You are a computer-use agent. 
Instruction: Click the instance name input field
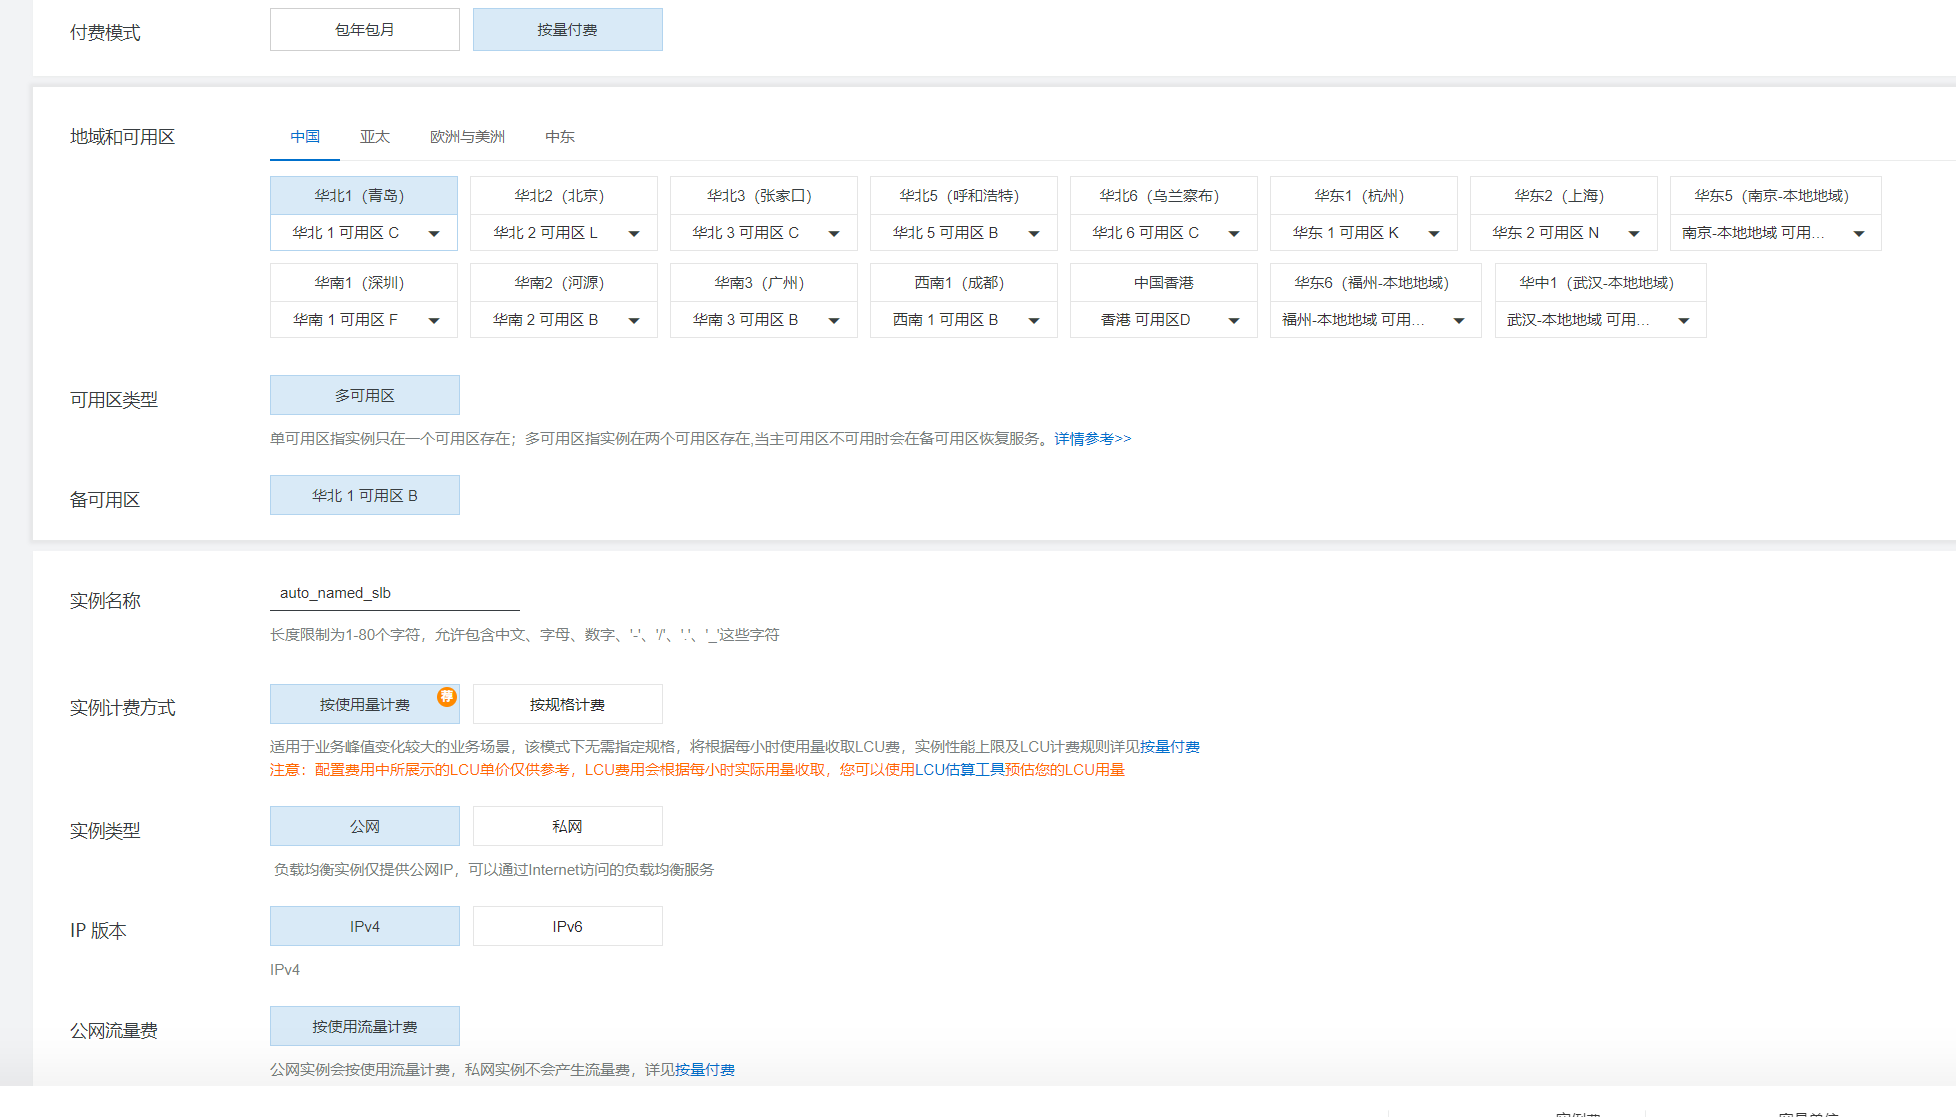click(x=394, y=593)
